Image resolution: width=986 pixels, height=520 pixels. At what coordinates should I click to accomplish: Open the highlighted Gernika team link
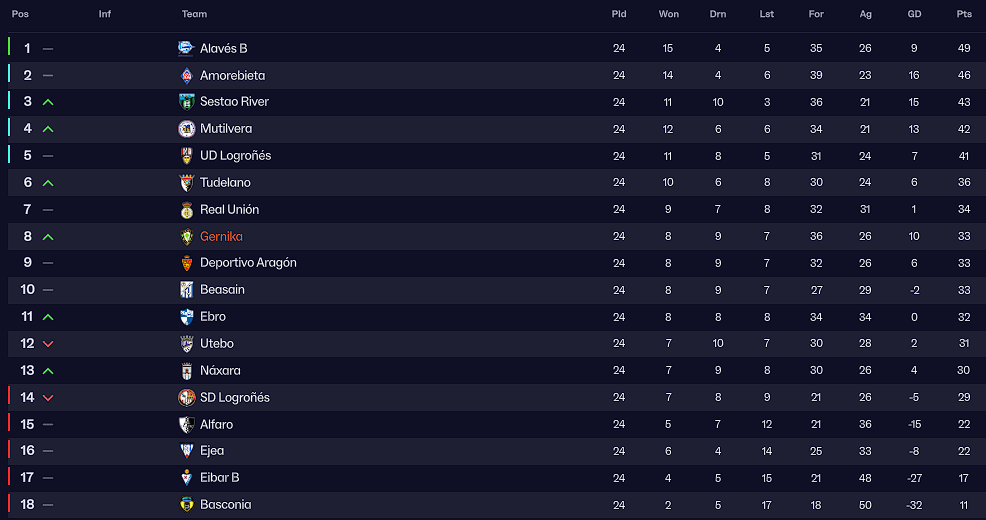(221, 236)
